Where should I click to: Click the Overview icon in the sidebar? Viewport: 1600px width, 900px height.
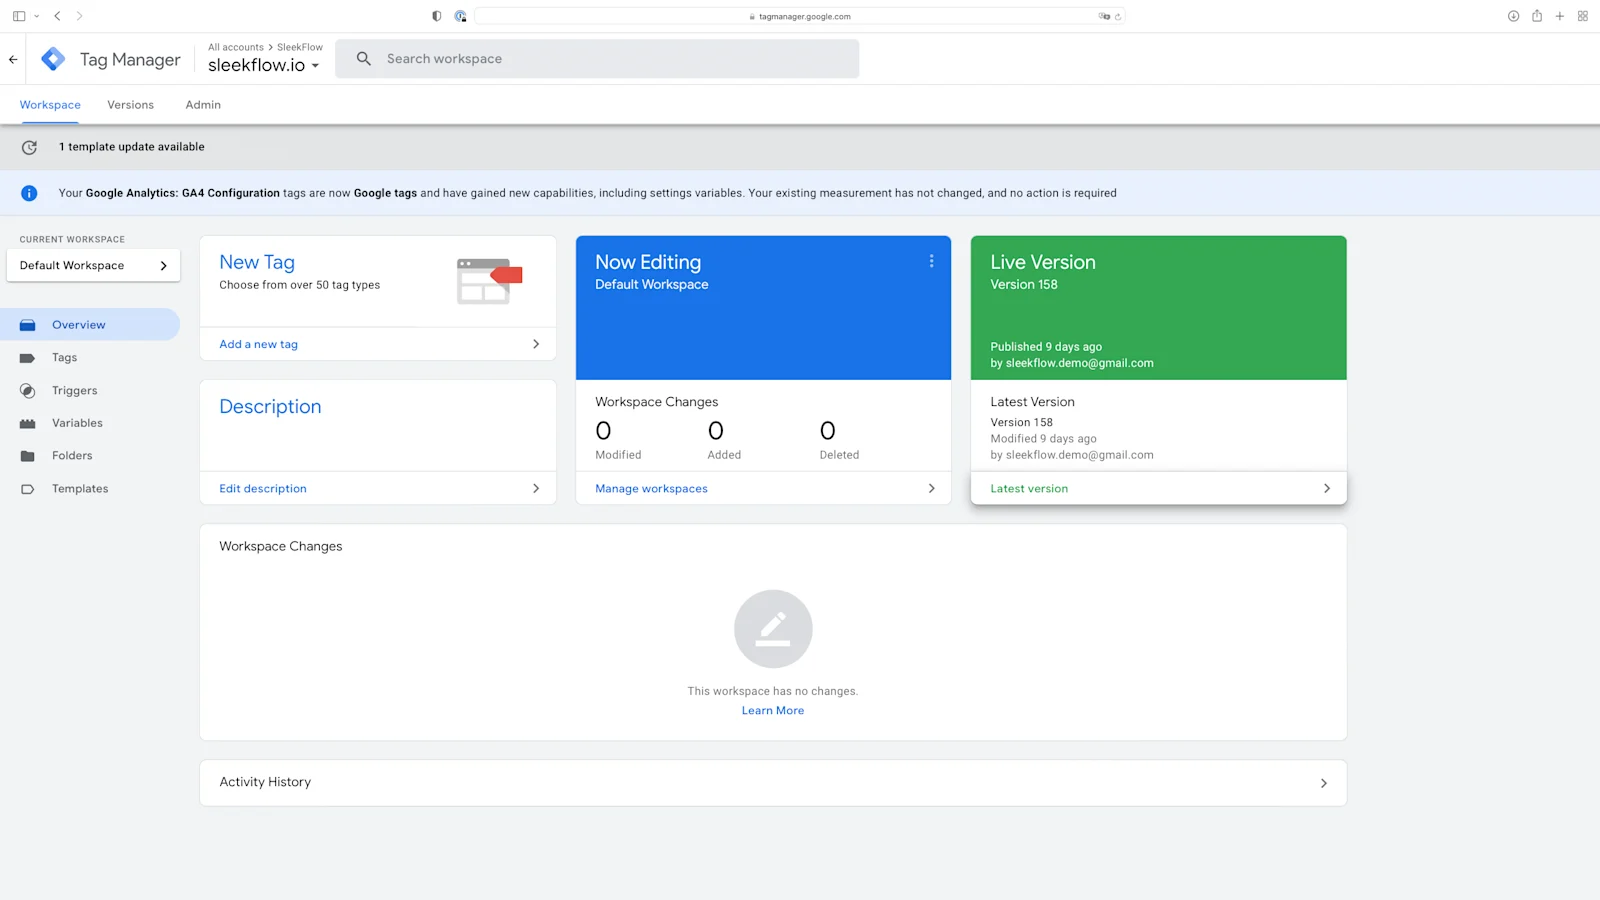tap(27, 324)
